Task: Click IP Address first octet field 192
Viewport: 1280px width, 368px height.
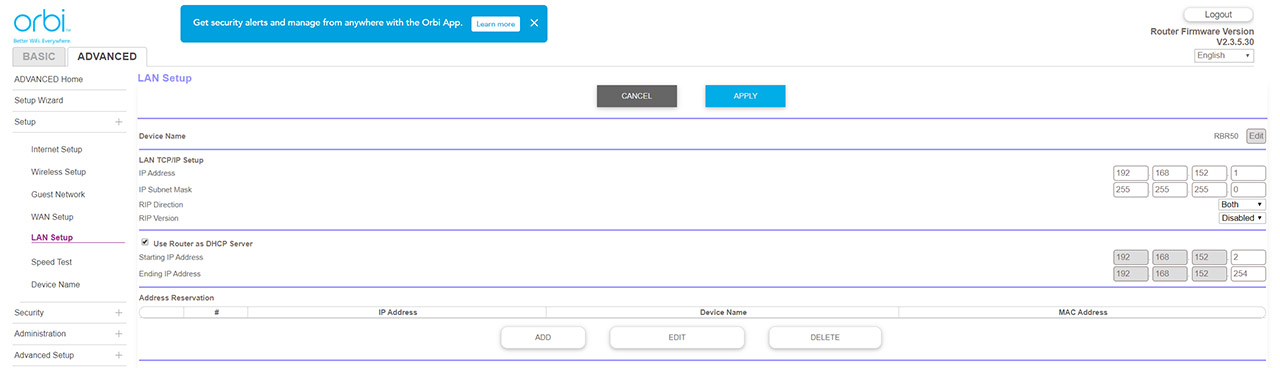Action: click(x=1130, y=173)
